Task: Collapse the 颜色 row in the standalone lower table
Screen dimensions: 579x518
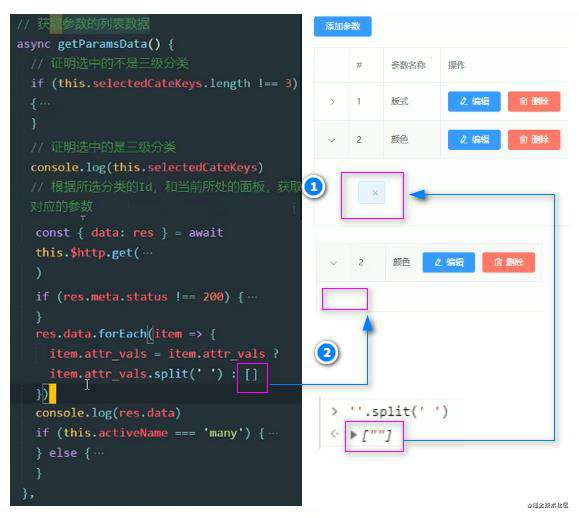Action: [x=334, y=263]
